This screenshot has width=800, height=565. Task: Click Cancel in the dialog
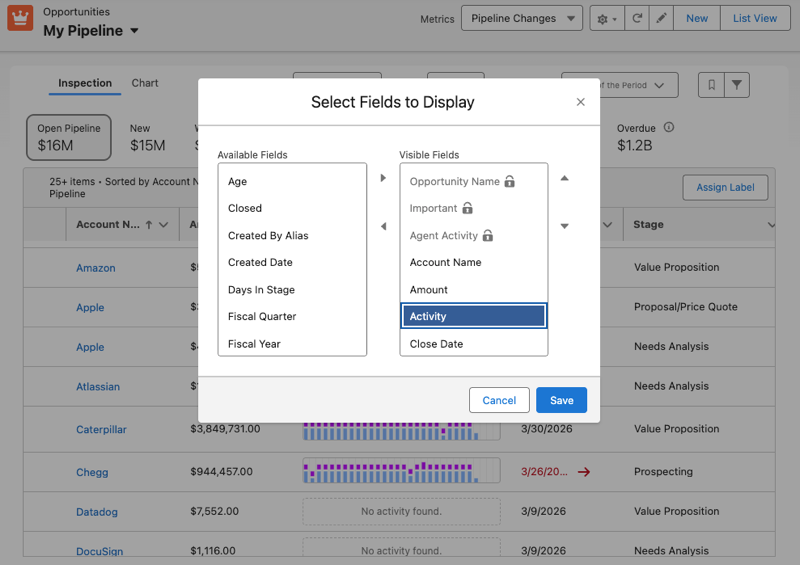click(x=499, y=400)
